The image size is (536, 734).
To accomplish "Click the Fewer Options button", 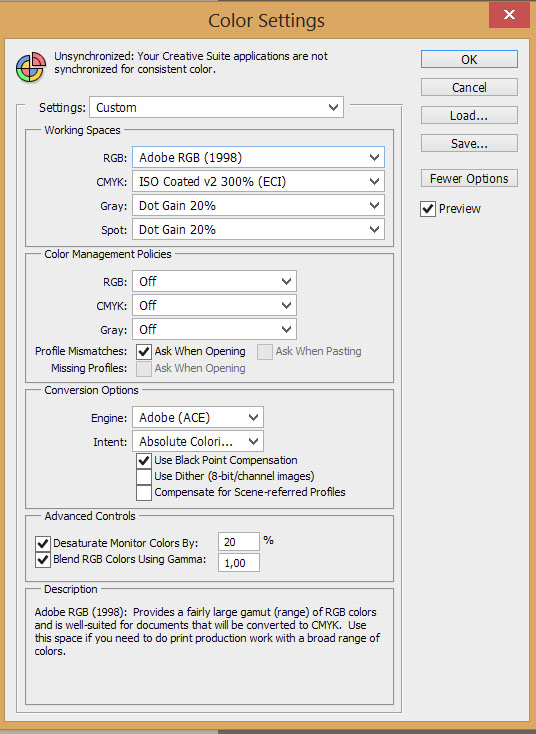I will point(469,178).
